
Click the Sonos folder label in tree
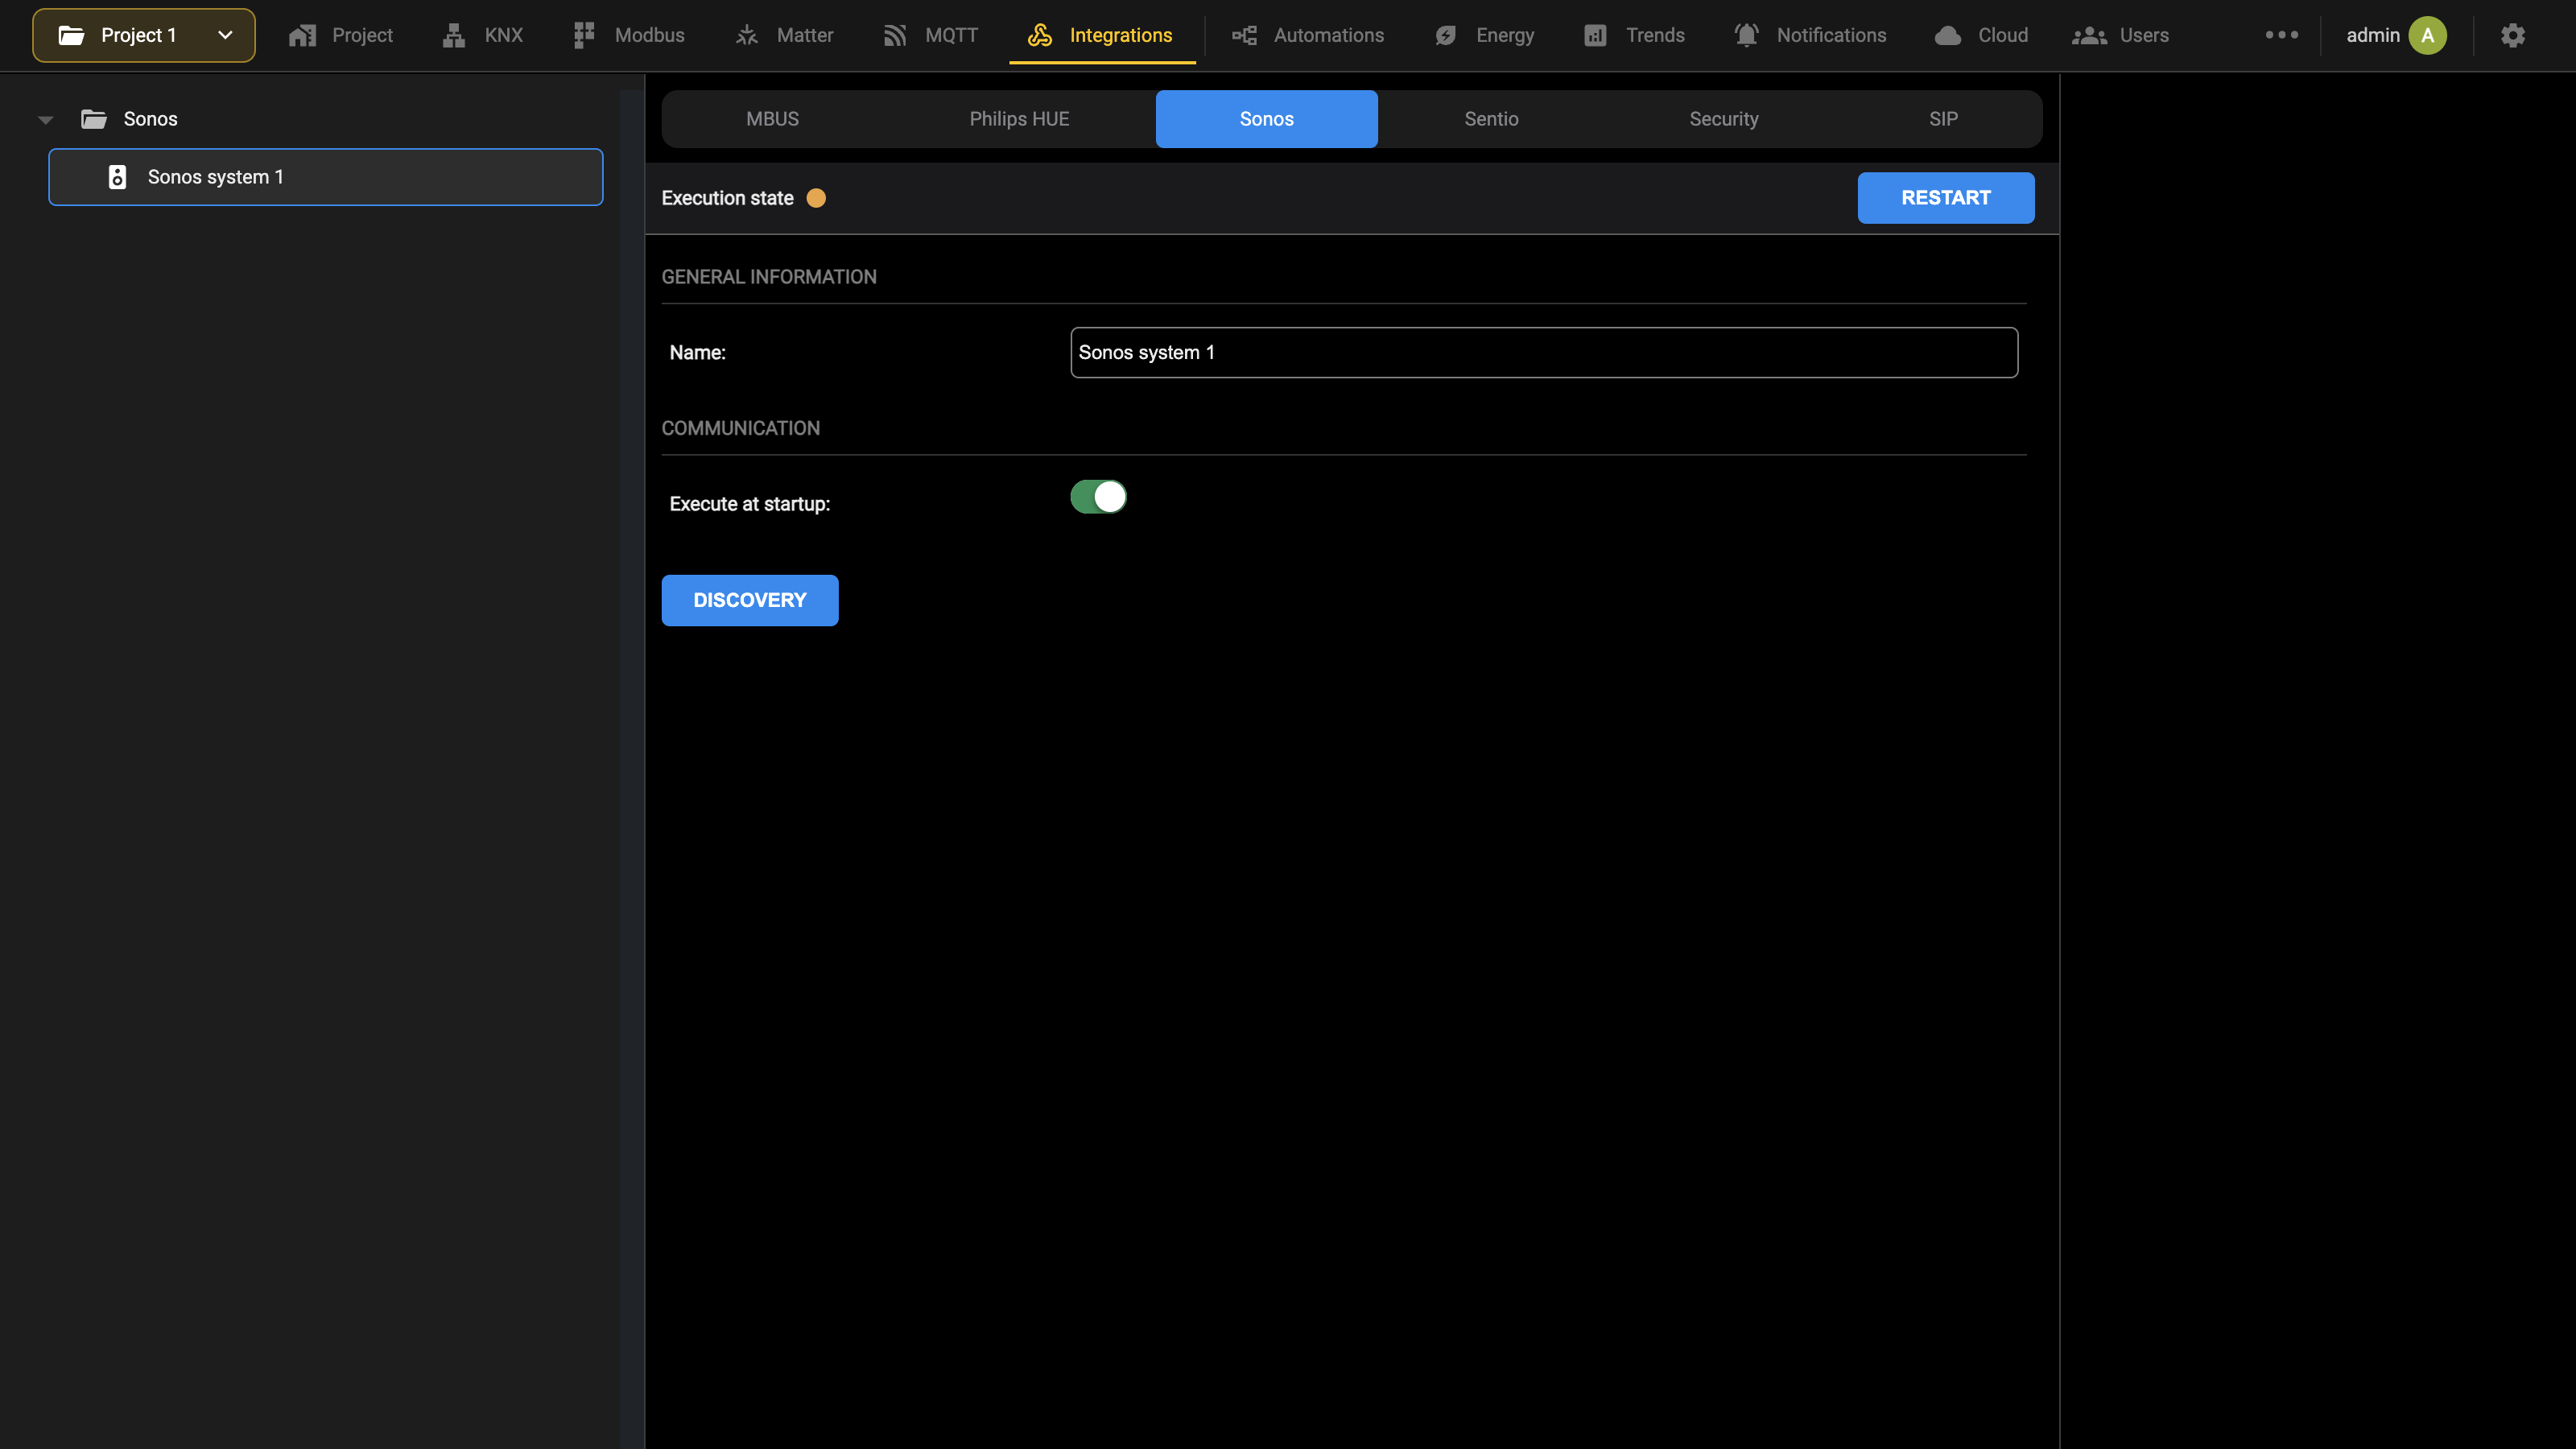click(x=150, y=119)
